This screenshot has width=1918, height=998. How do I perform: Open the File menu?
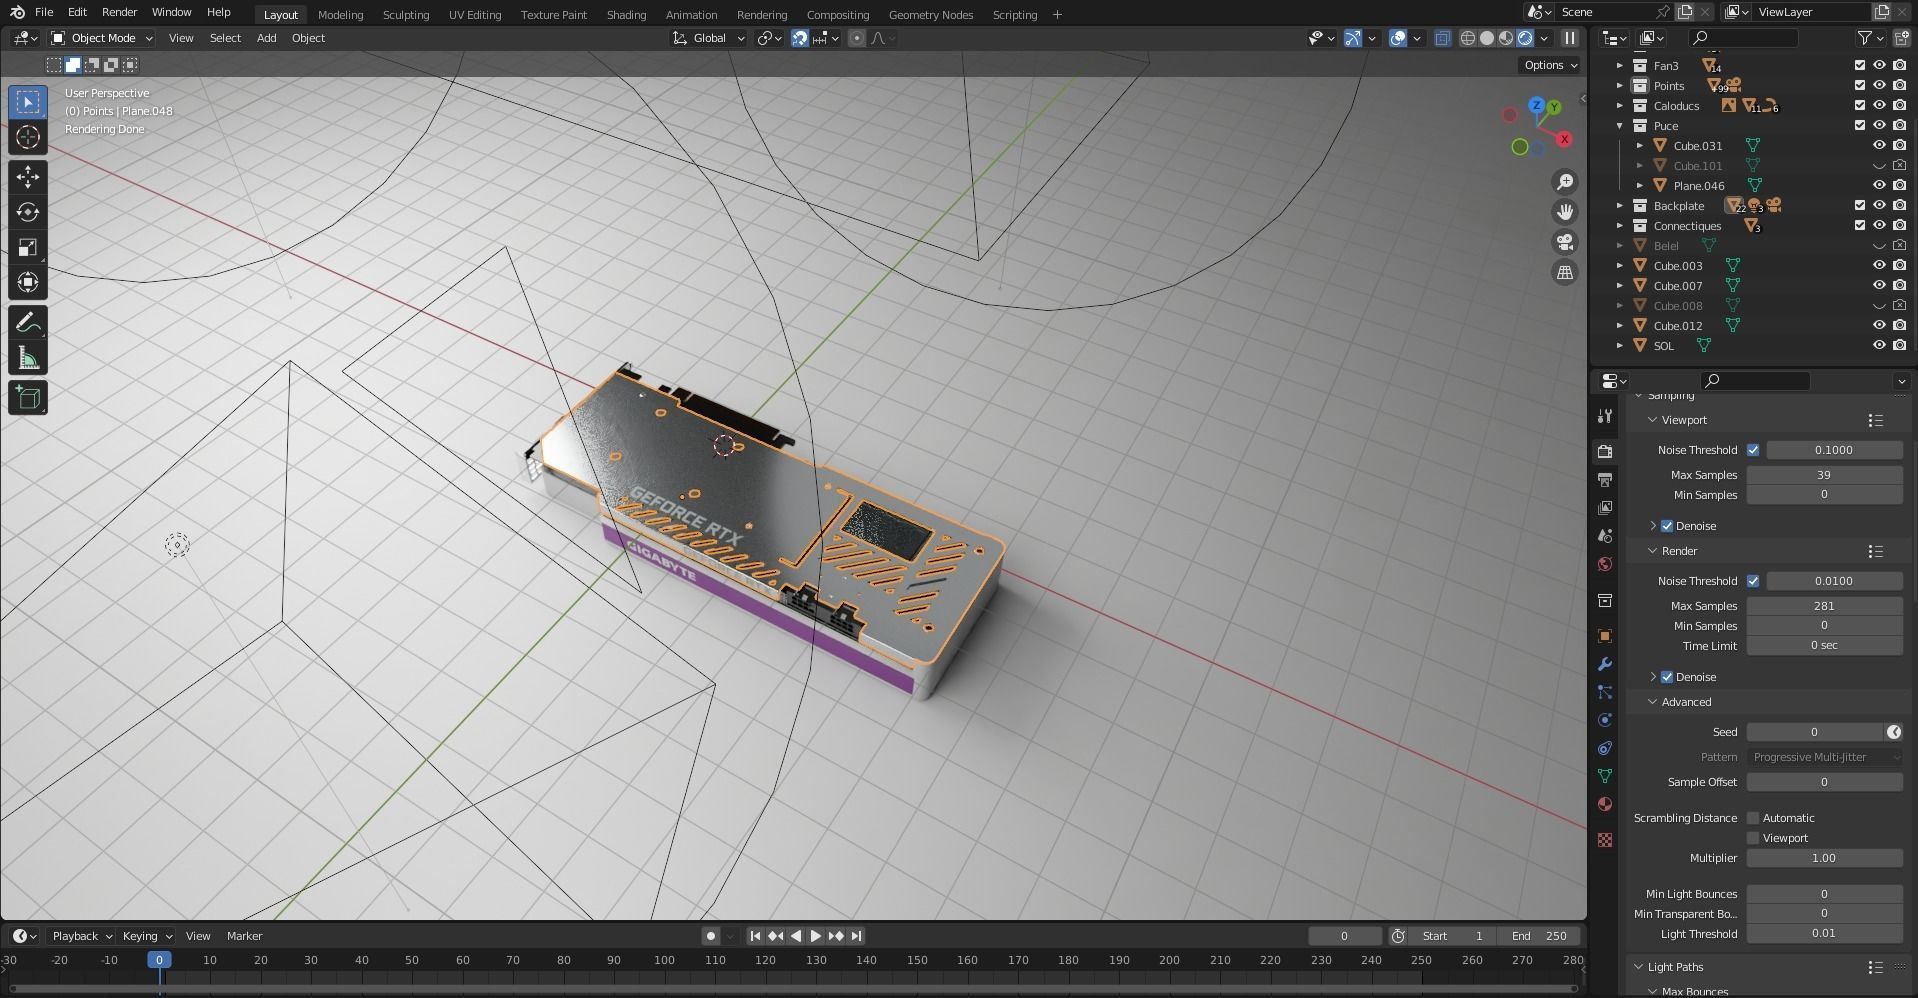[x=44, y=12]
